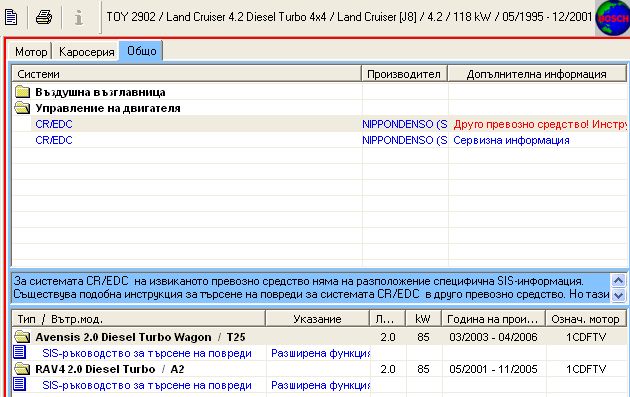
Task: Collapse the Управление на двигателя folder icon
Action: coord(22,108)
